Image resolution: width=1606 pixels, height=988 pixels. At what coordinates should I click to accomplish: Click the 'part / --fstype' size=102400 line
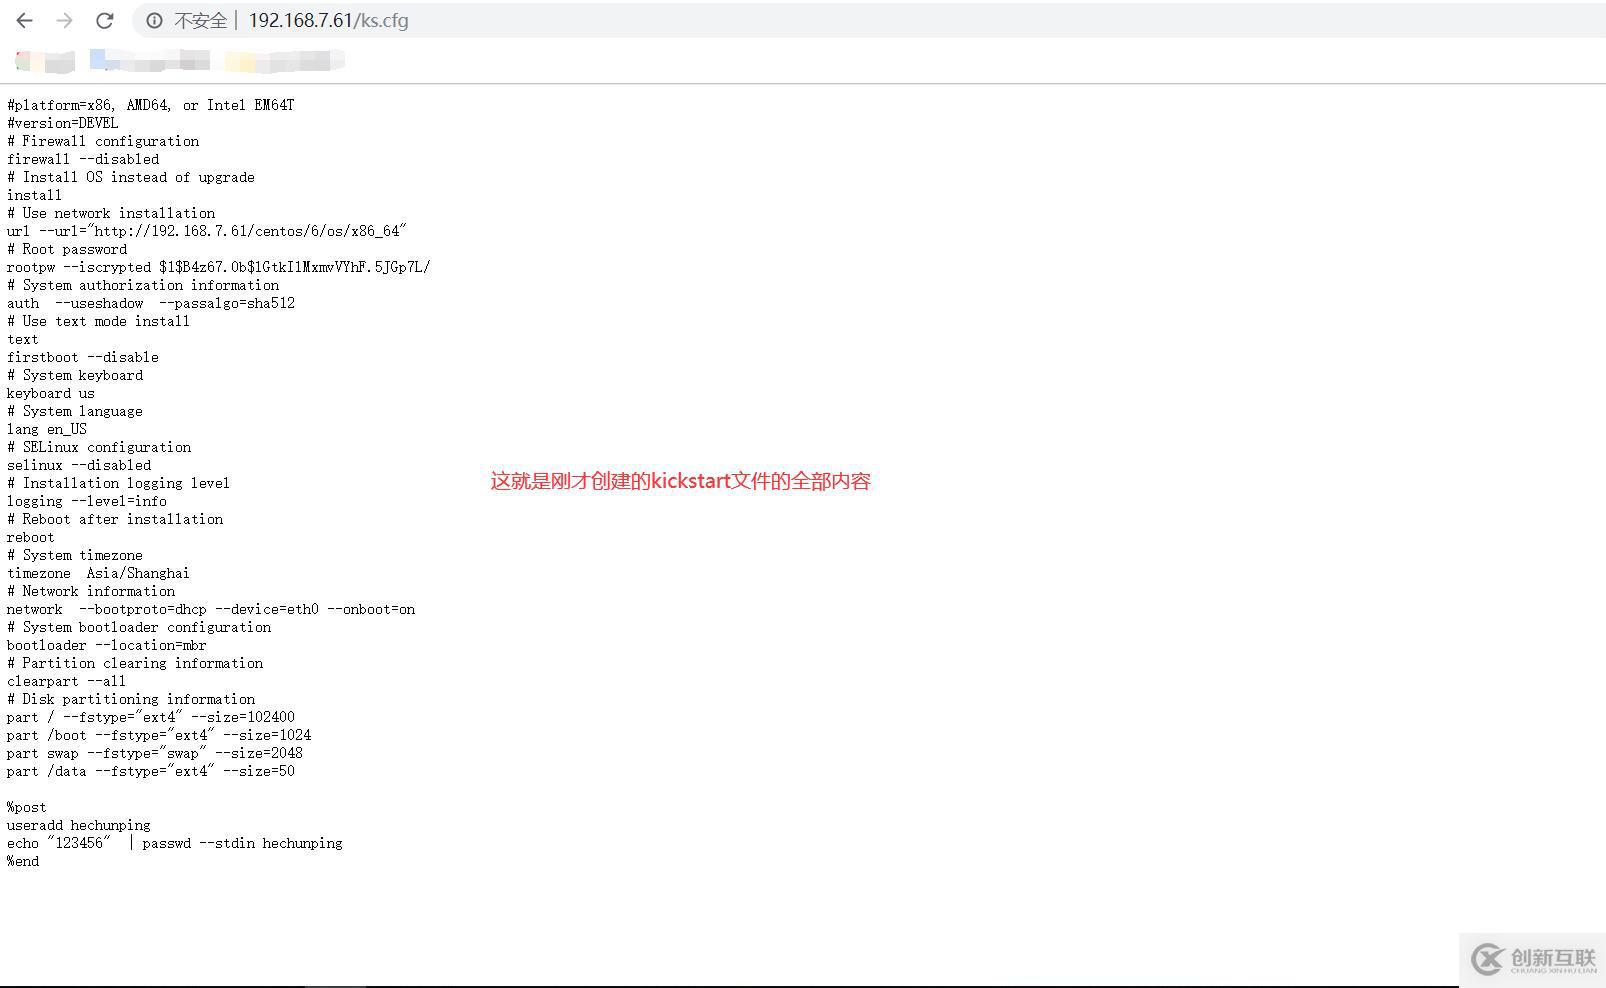pos(151,717)
